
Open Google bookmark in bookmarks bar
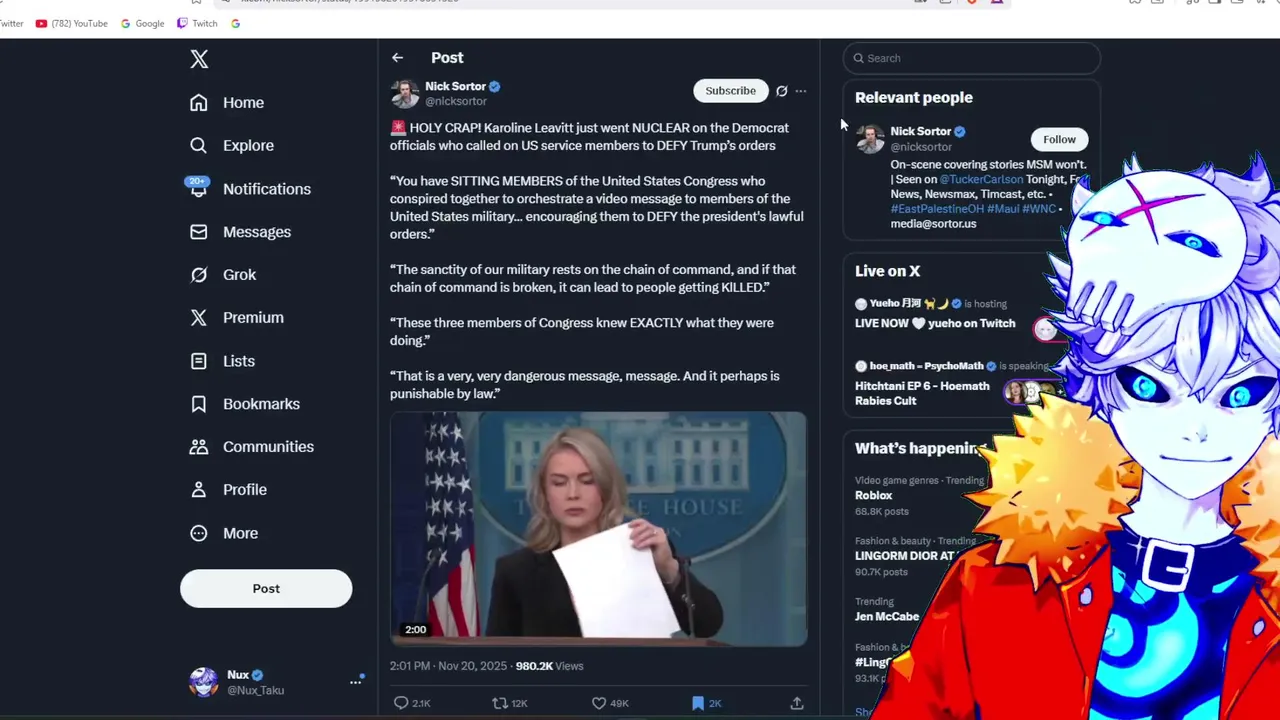click(x=142, y=23)
